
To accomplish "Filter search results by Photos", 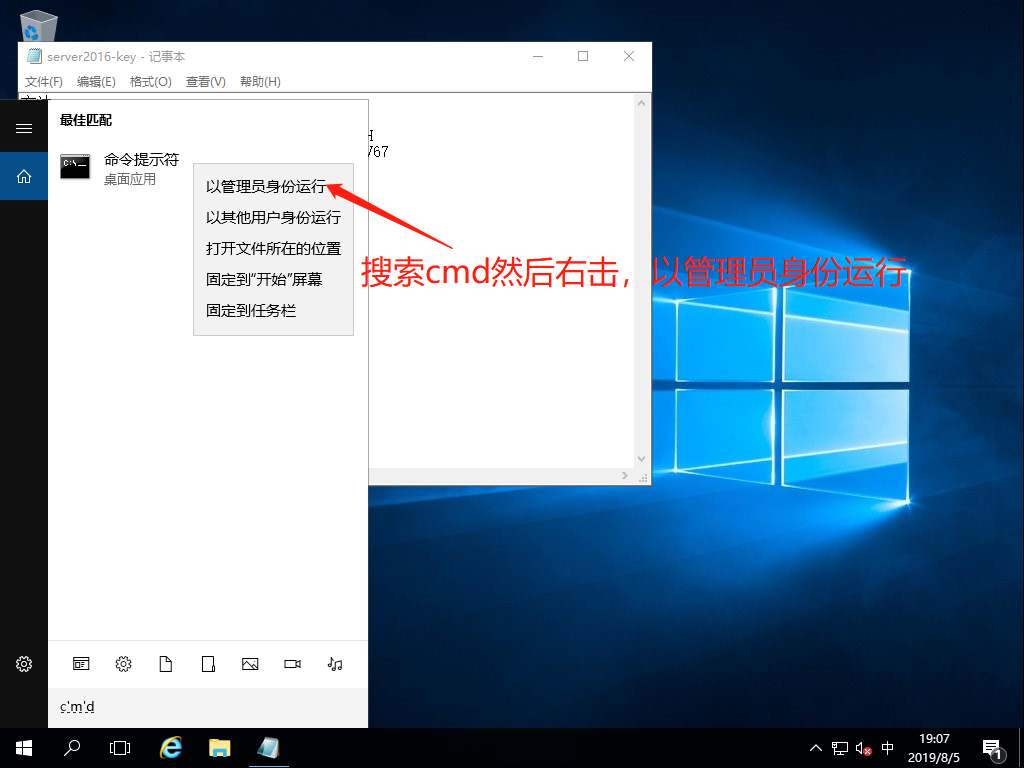I will tap(250, 664).
